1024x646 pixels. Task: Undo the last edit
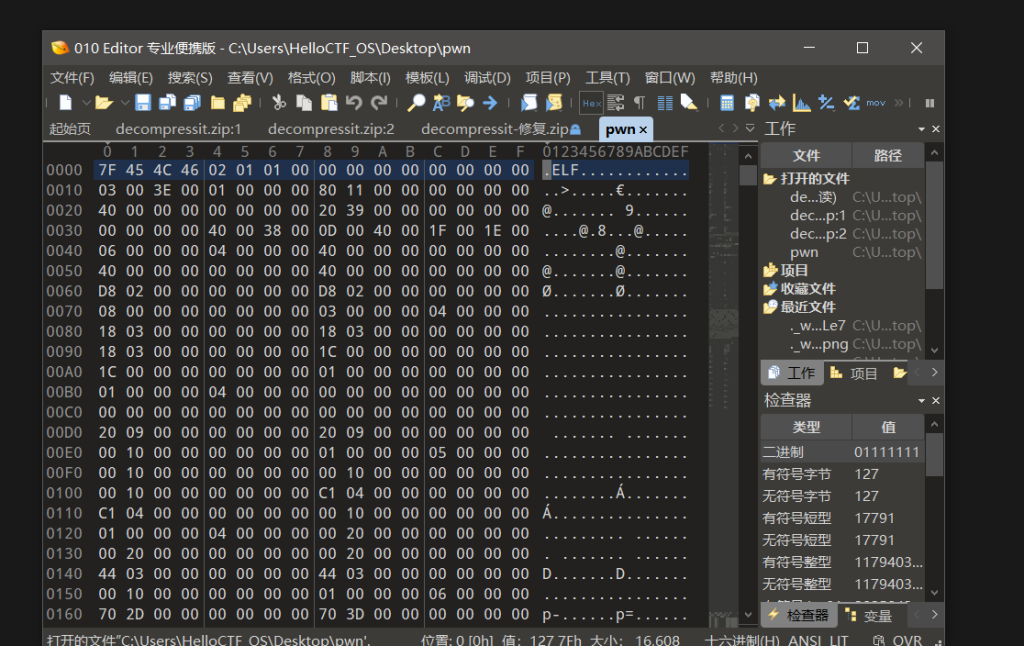(x=354, y=103)
